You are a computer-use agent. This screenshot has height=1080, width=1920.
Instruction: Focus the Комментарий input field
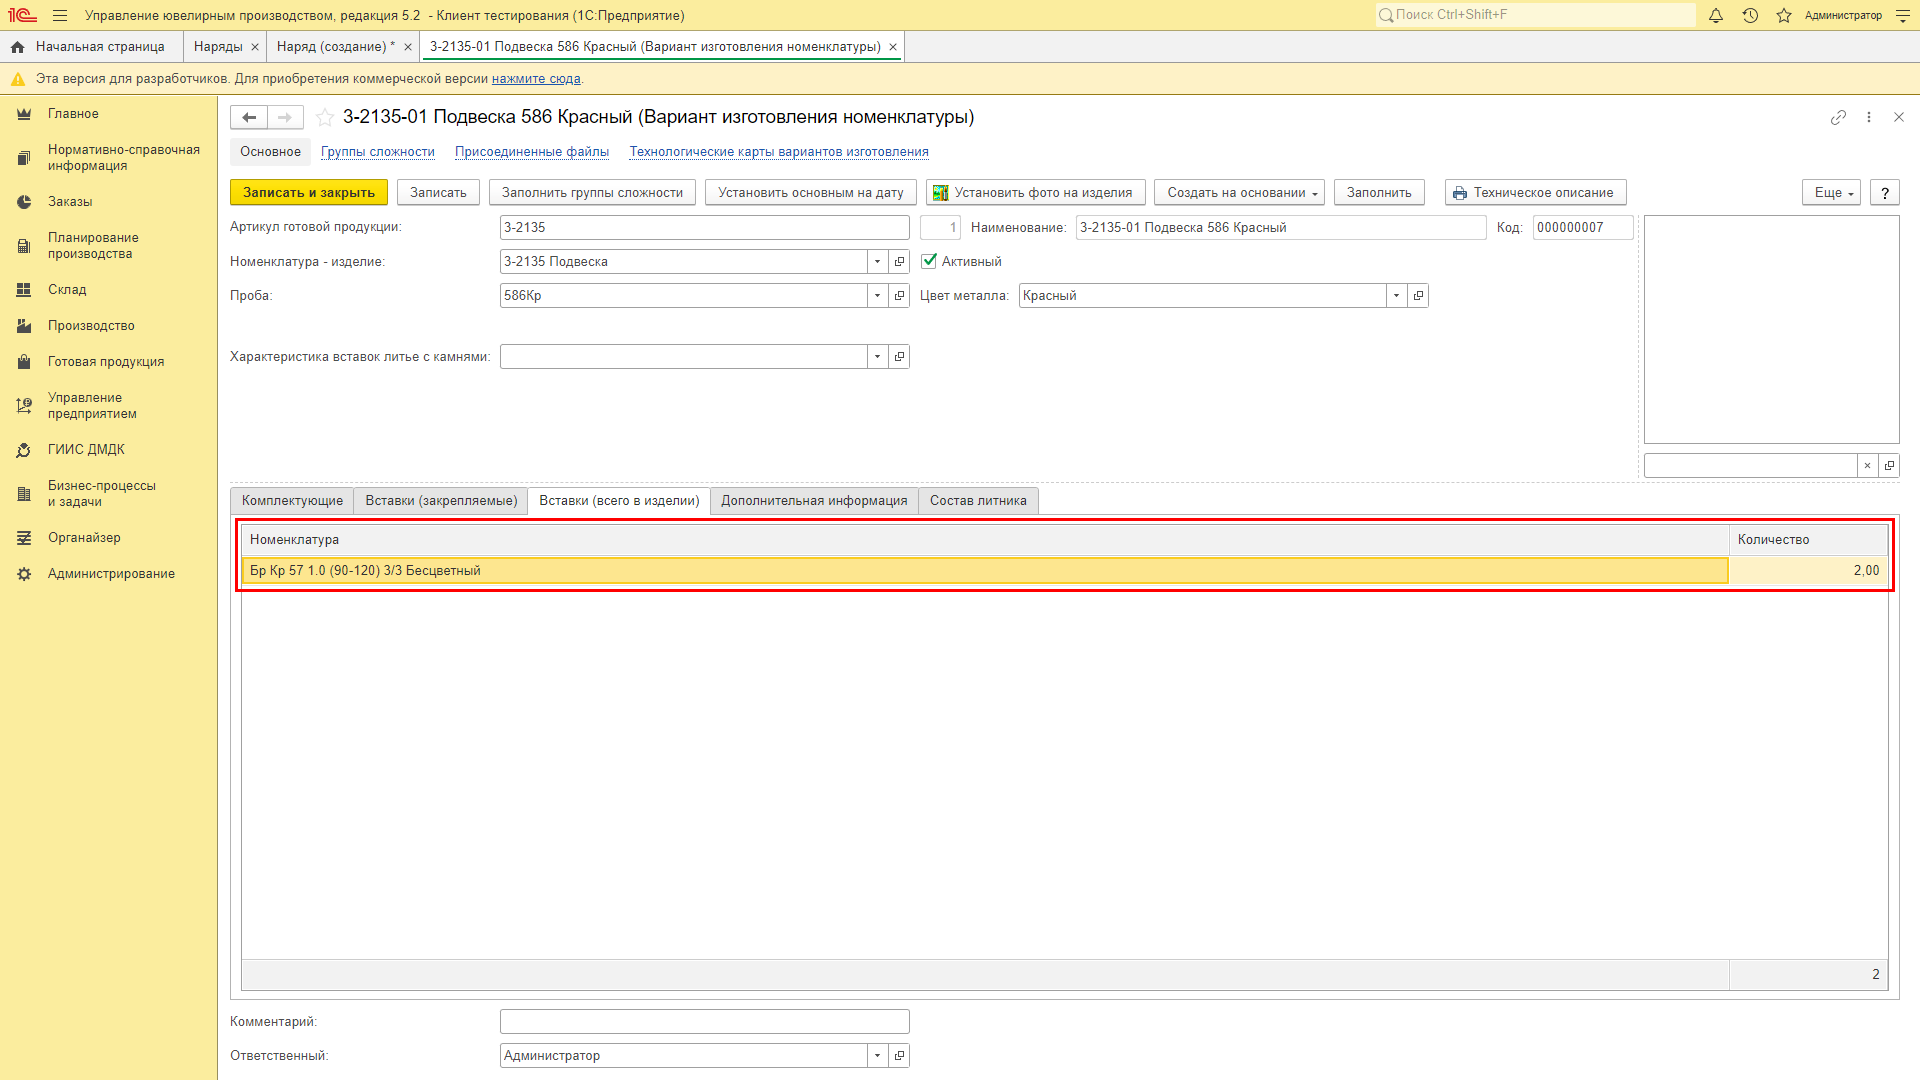pyautogui.click(x=705, y=1022)
